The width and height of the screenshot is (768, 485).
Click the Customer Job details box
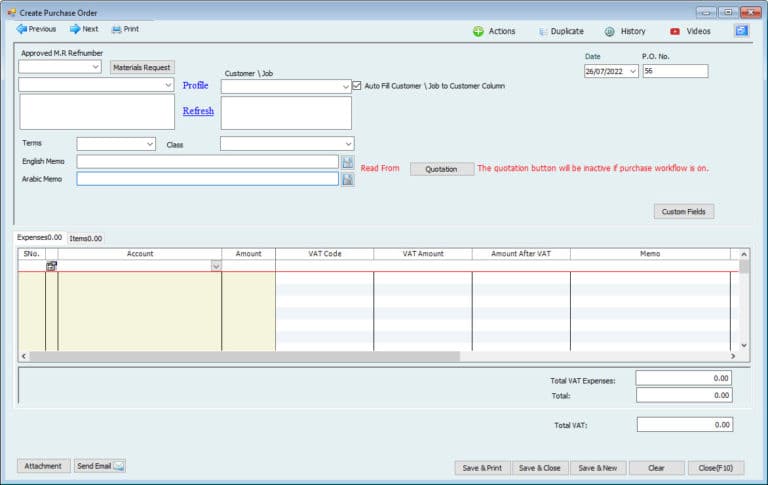[x=286, y=113]
